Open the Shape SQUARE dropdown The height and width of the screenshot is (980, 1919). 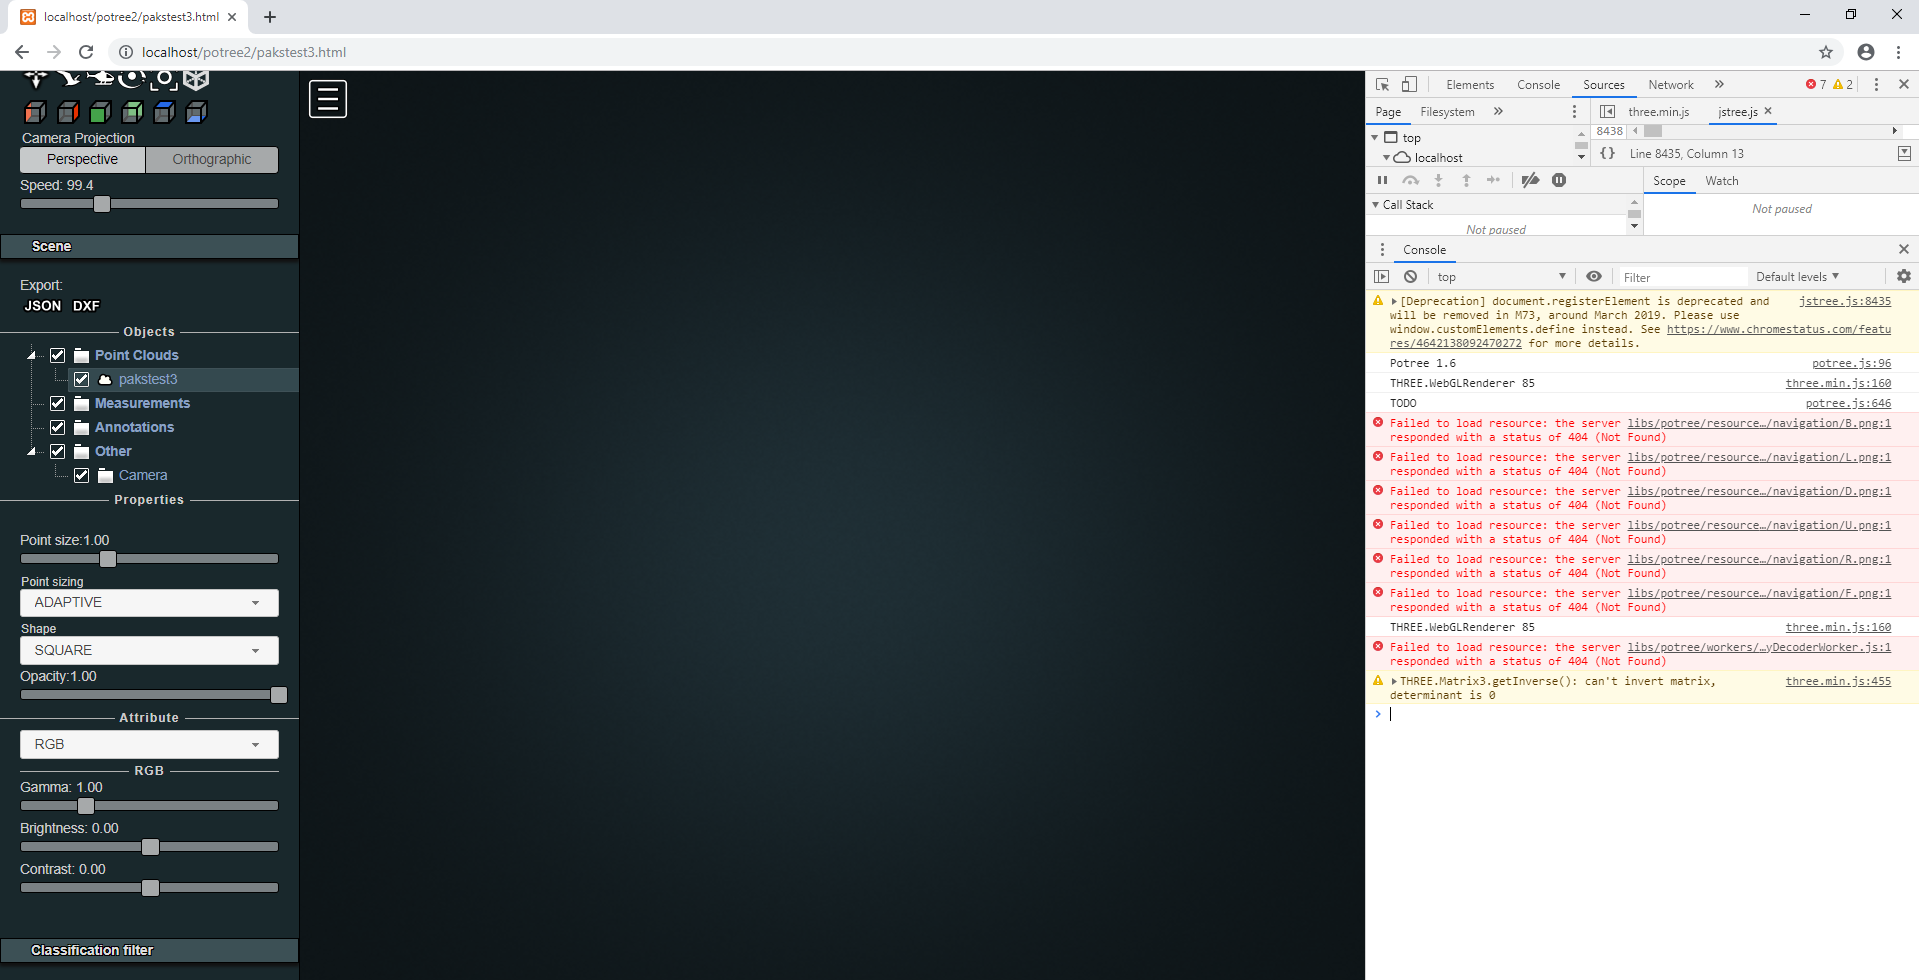tap(149, 650)
